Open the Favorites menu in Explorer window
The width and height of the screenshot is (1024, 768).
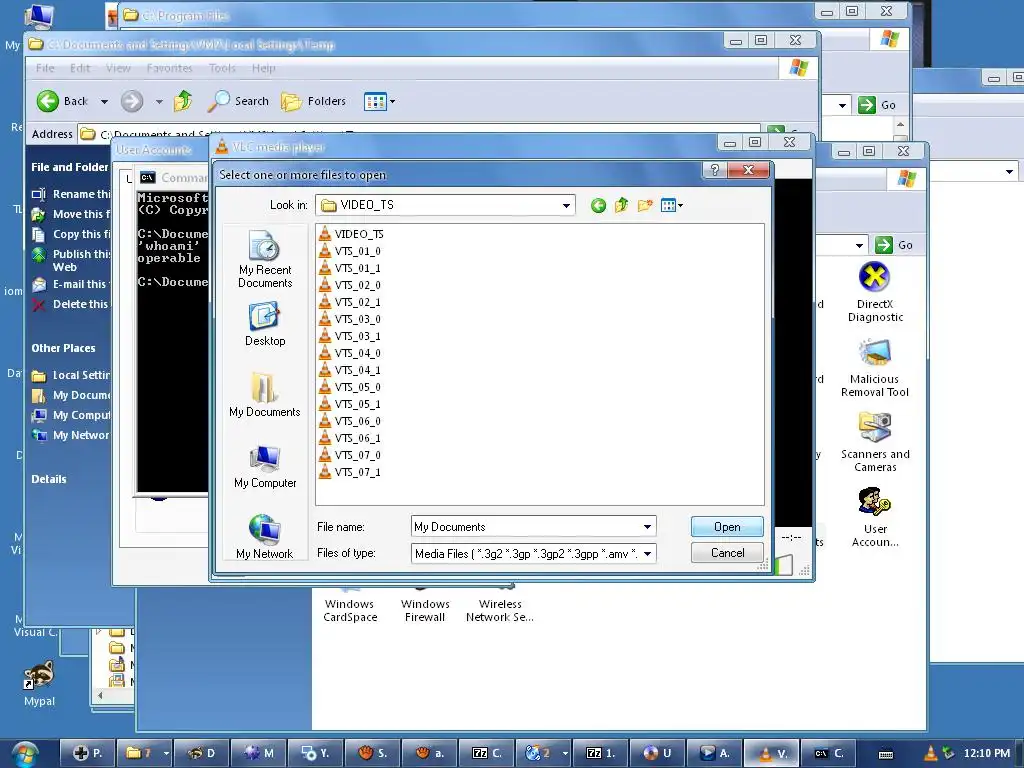(169, 68)
